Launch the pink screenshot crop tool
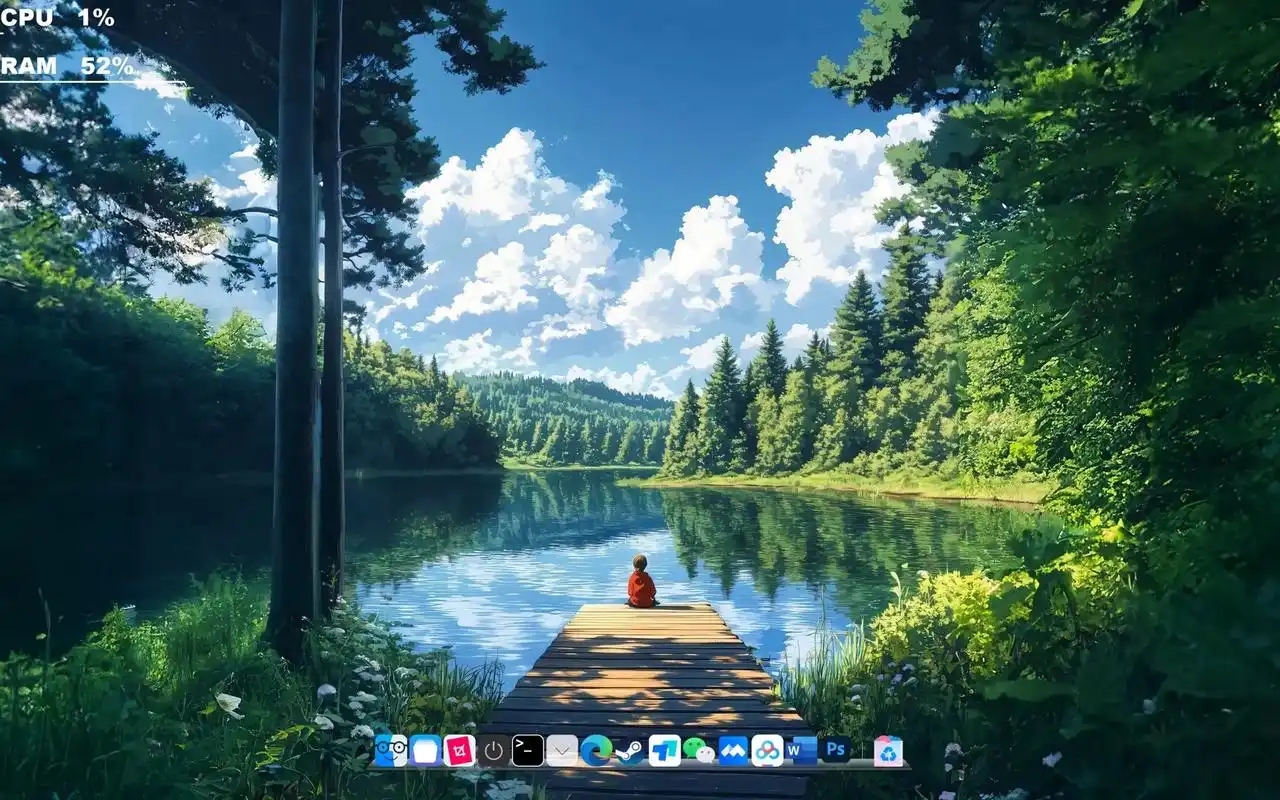 click(x=459, y=750)
